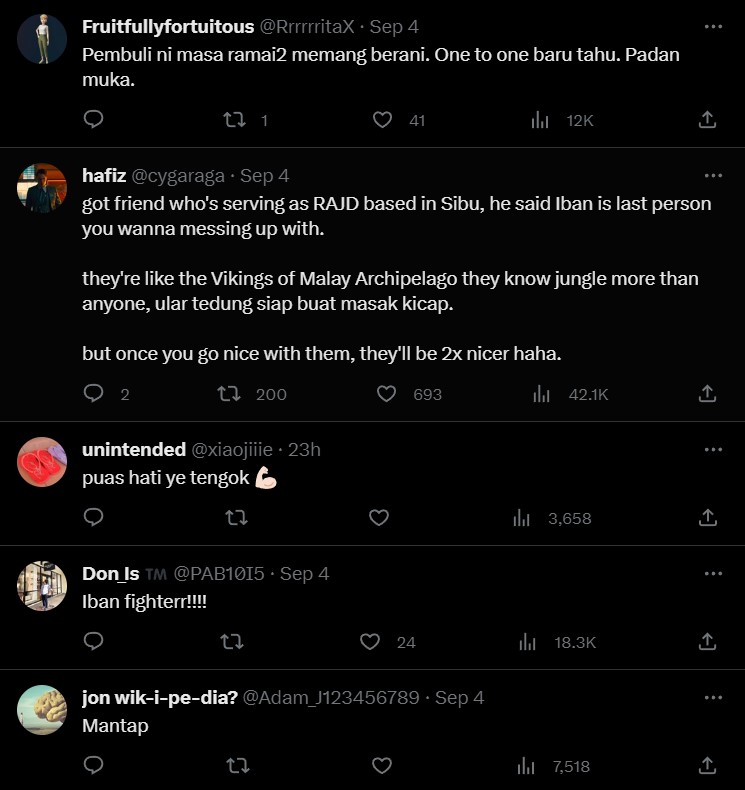View analytics of Fruitfullyfortuitous tweet showing 12K

541,120
